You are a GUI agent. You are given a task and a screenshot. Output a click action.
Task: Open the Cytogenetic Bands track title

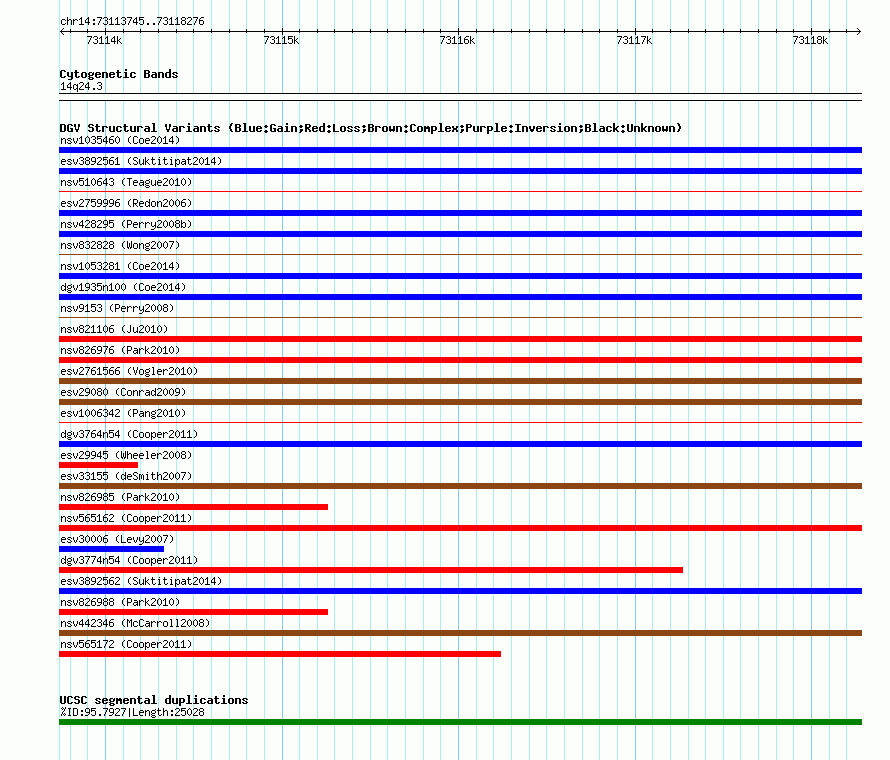(119, 74)
